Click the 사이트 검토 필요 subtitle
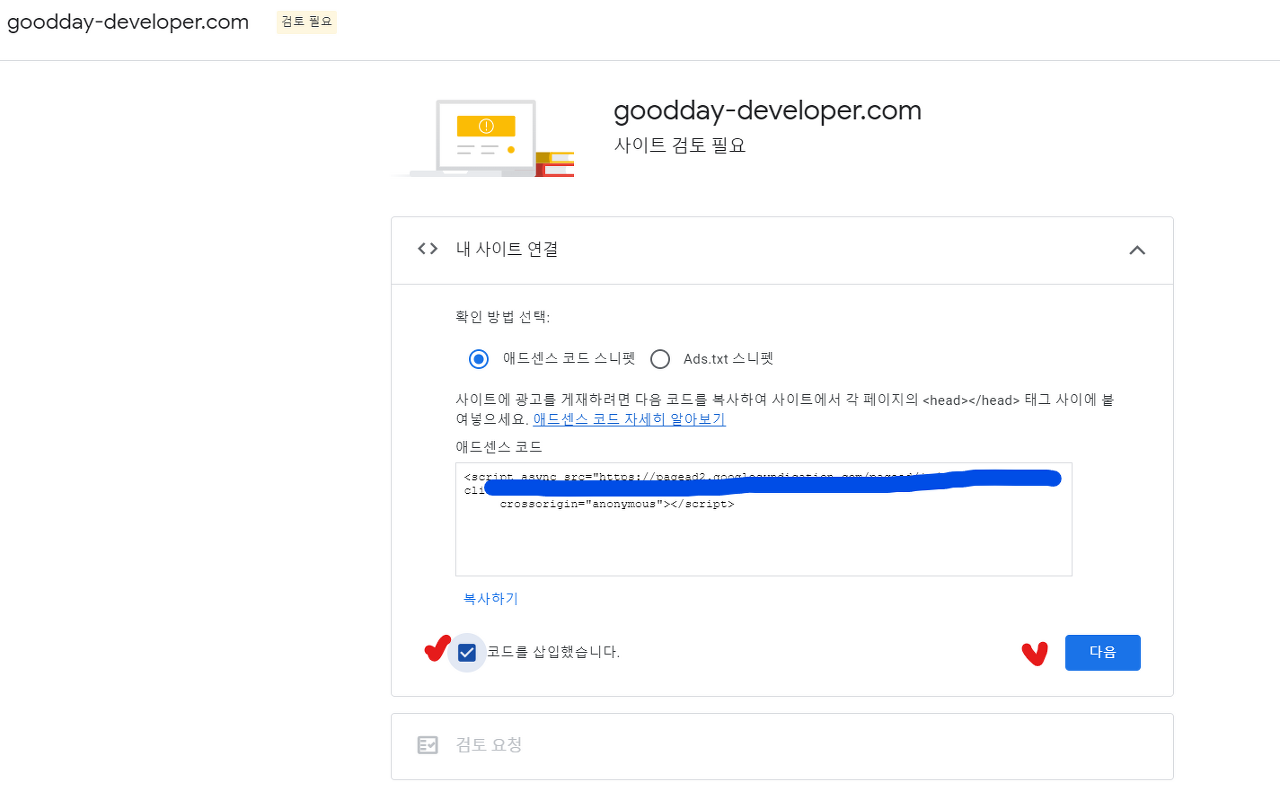The width and height of the screenshot is (1280, 800). click(680, 146)
